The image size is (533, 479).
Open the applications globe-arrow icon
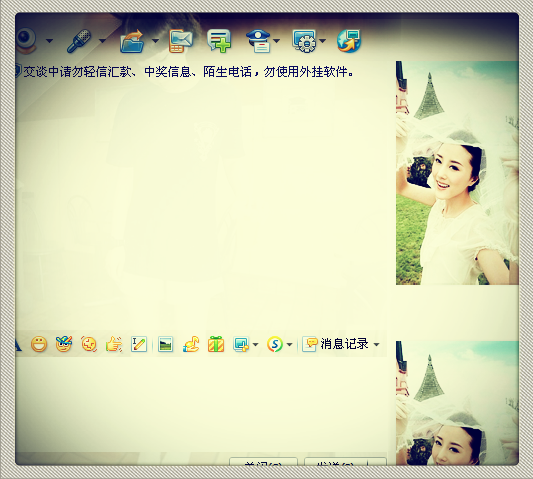349,41
